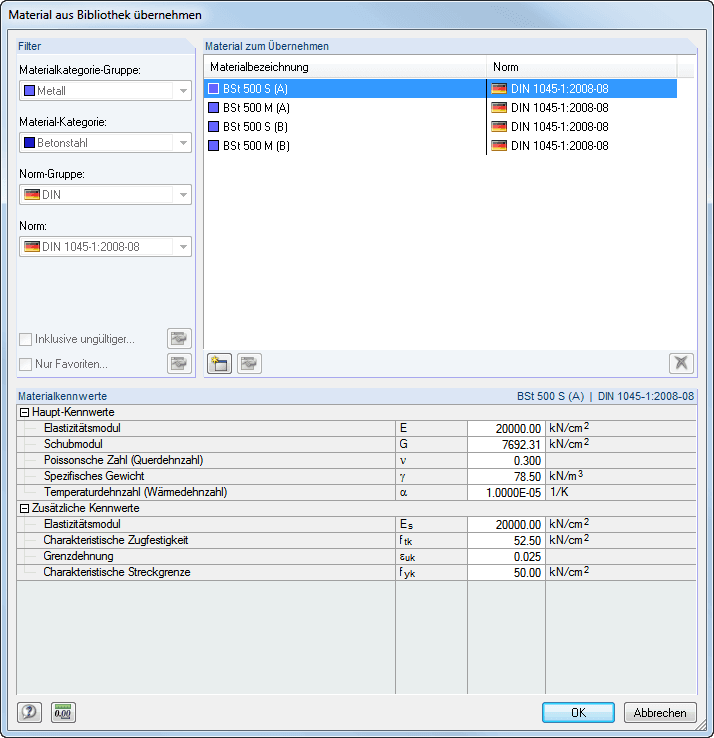Confirm with the OK button

coord(578,713)
